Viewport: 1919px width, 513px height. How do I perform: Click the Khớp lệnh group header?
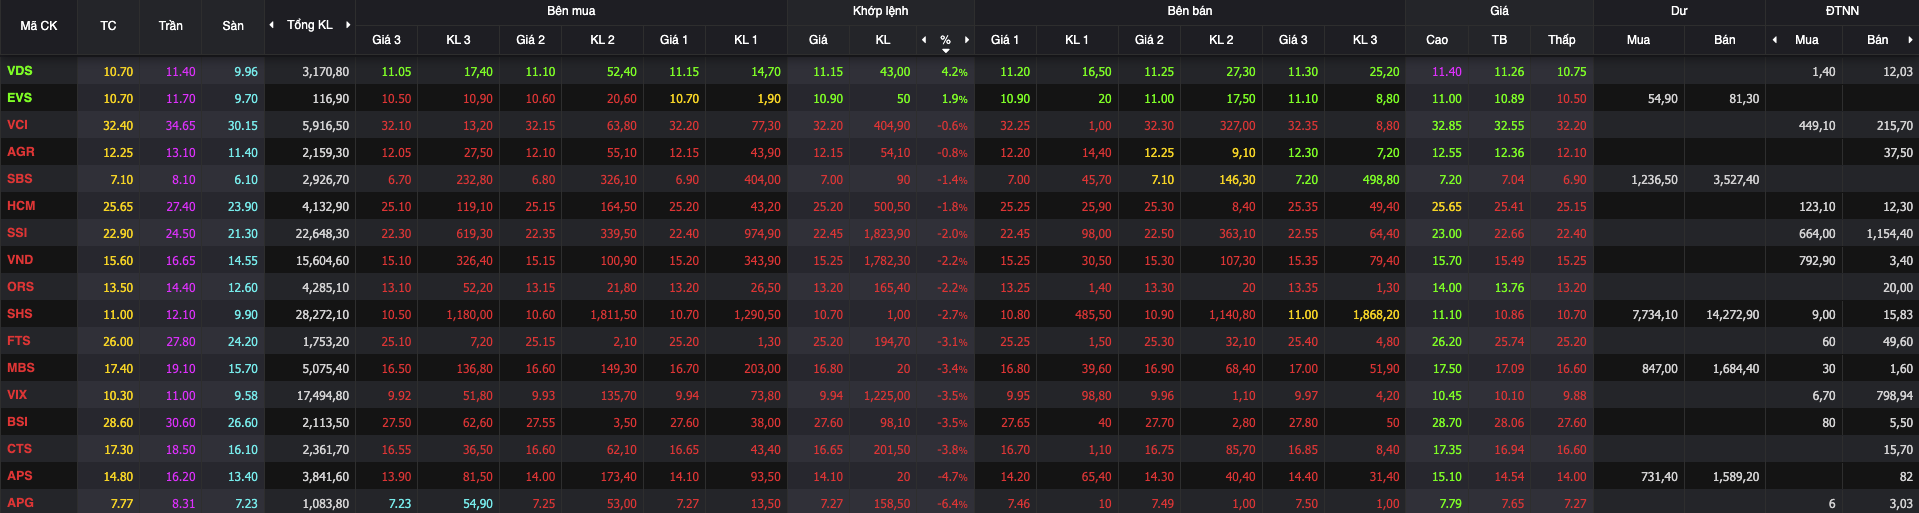(x=881, y=11)
